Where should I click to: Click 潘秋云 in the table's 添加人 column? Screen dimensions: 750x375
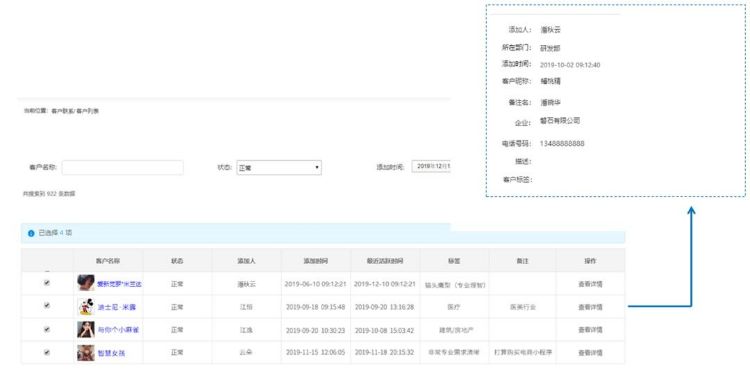(x=246, y=284)
